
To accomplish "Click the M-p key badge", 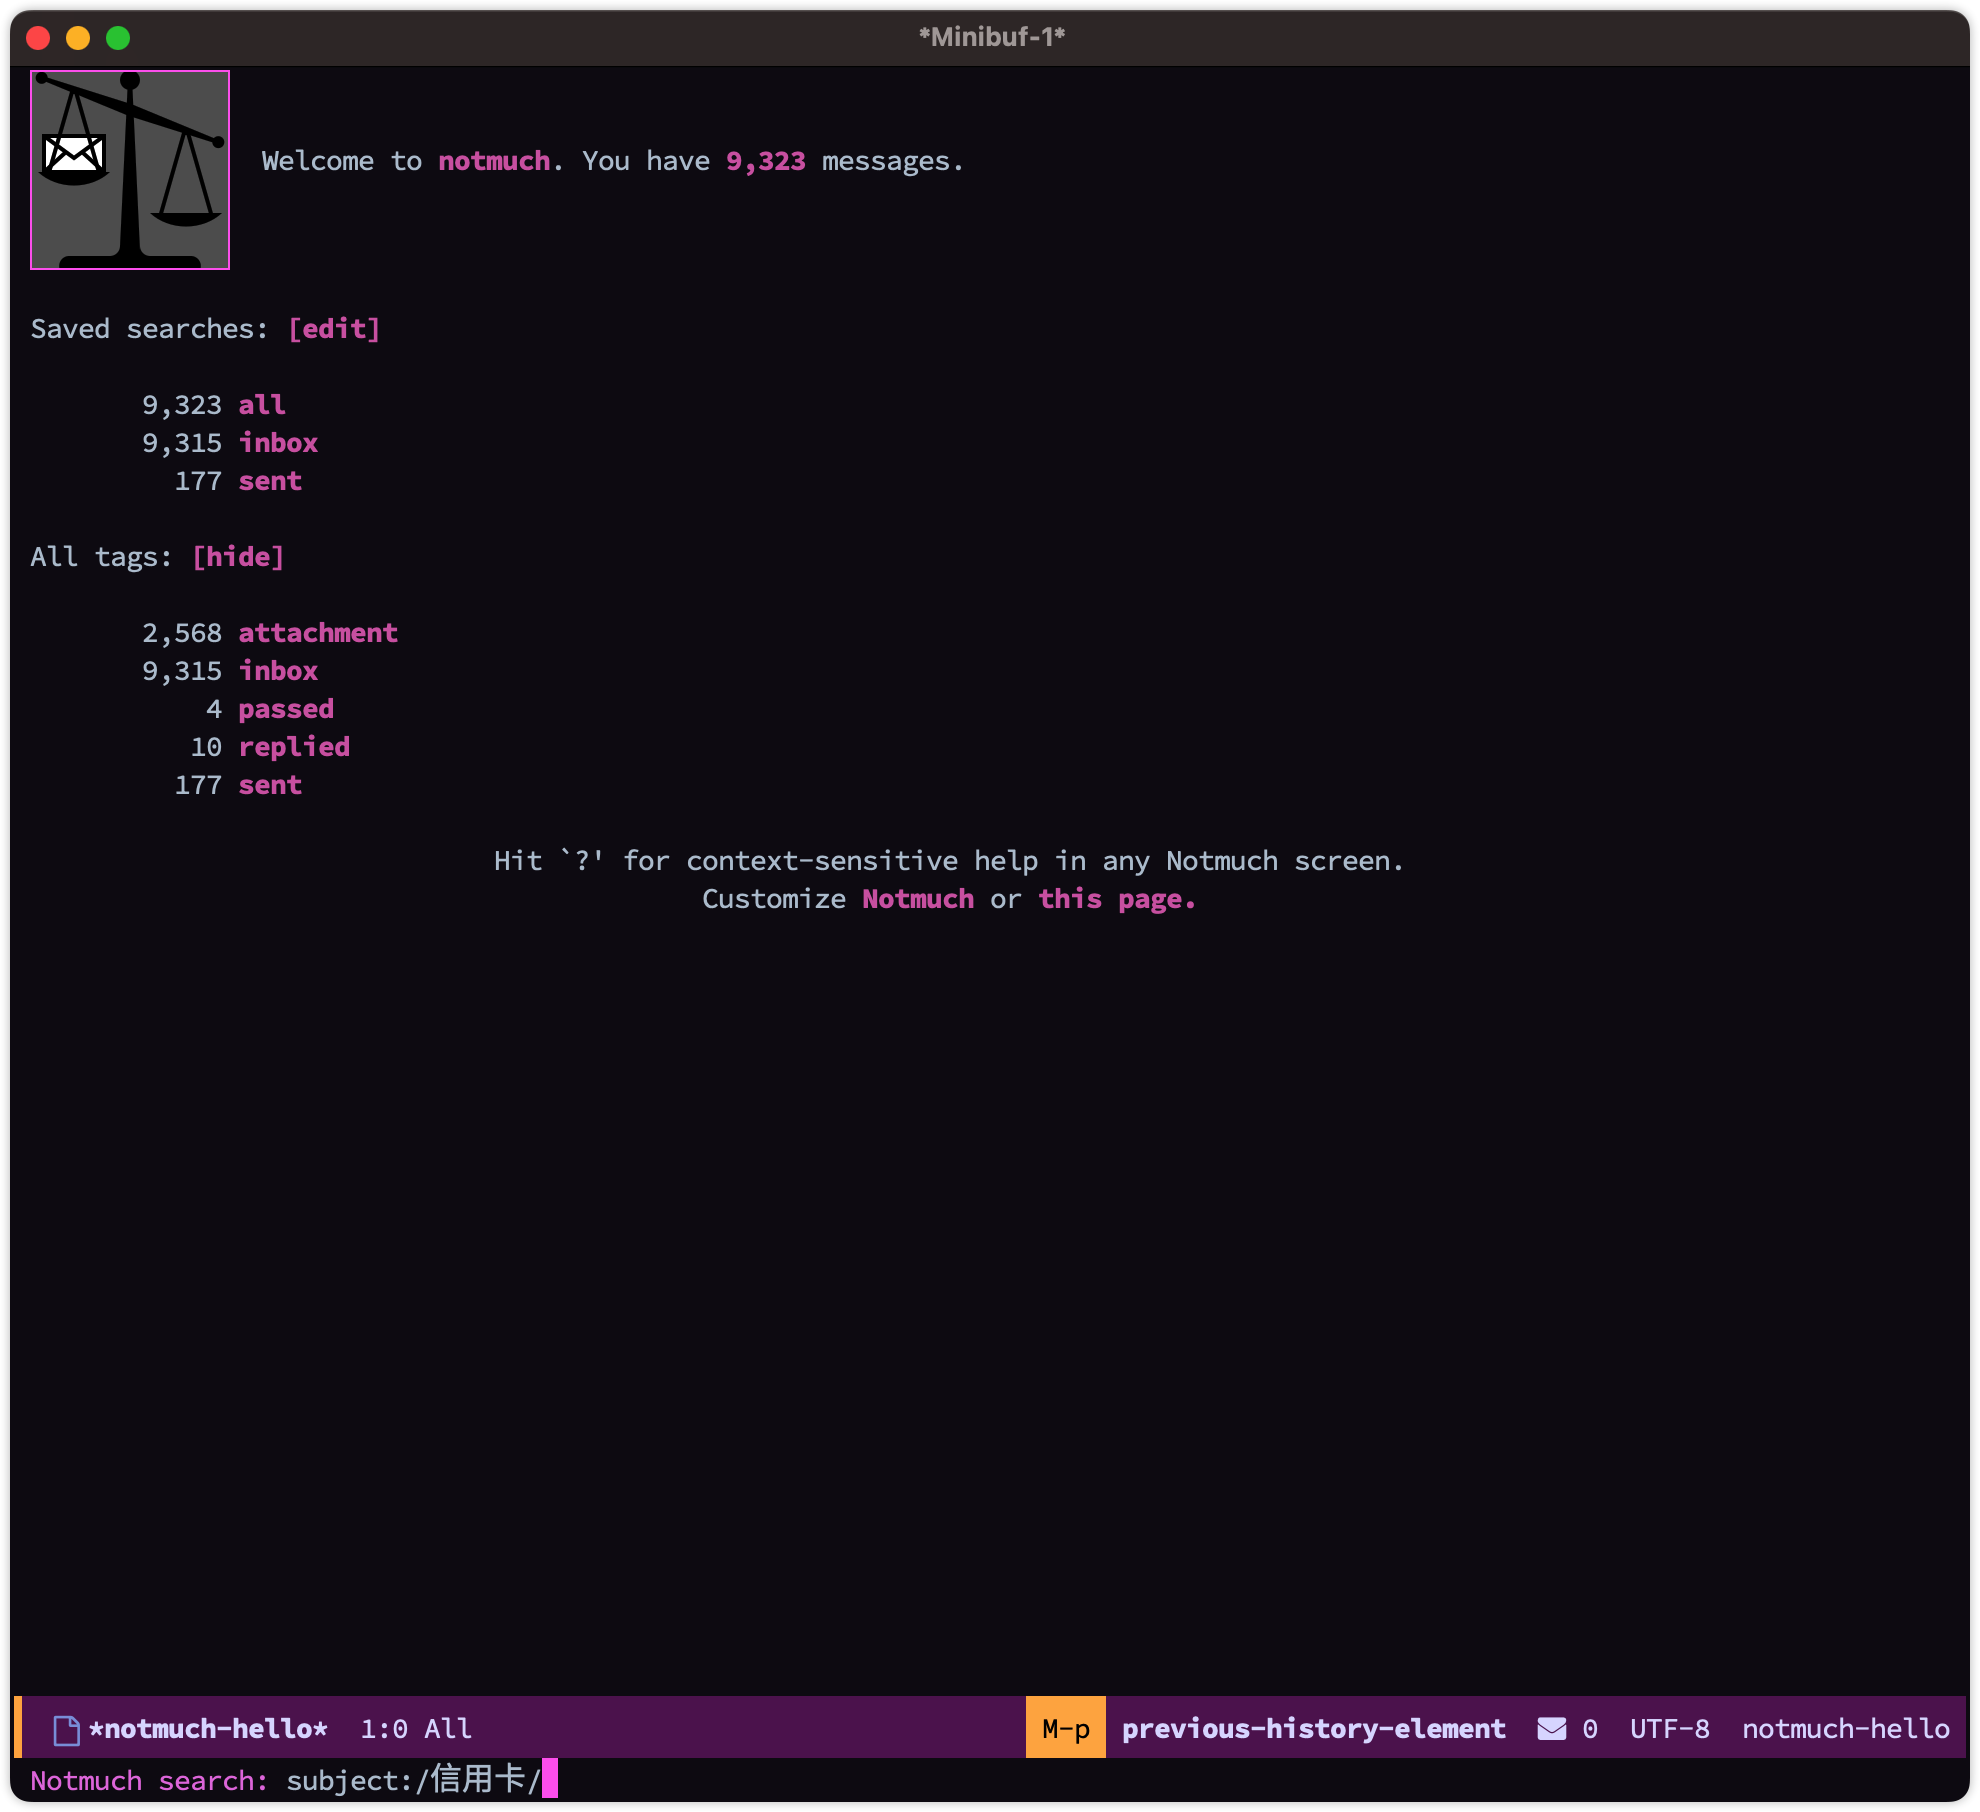I will click(1066, 1729).
